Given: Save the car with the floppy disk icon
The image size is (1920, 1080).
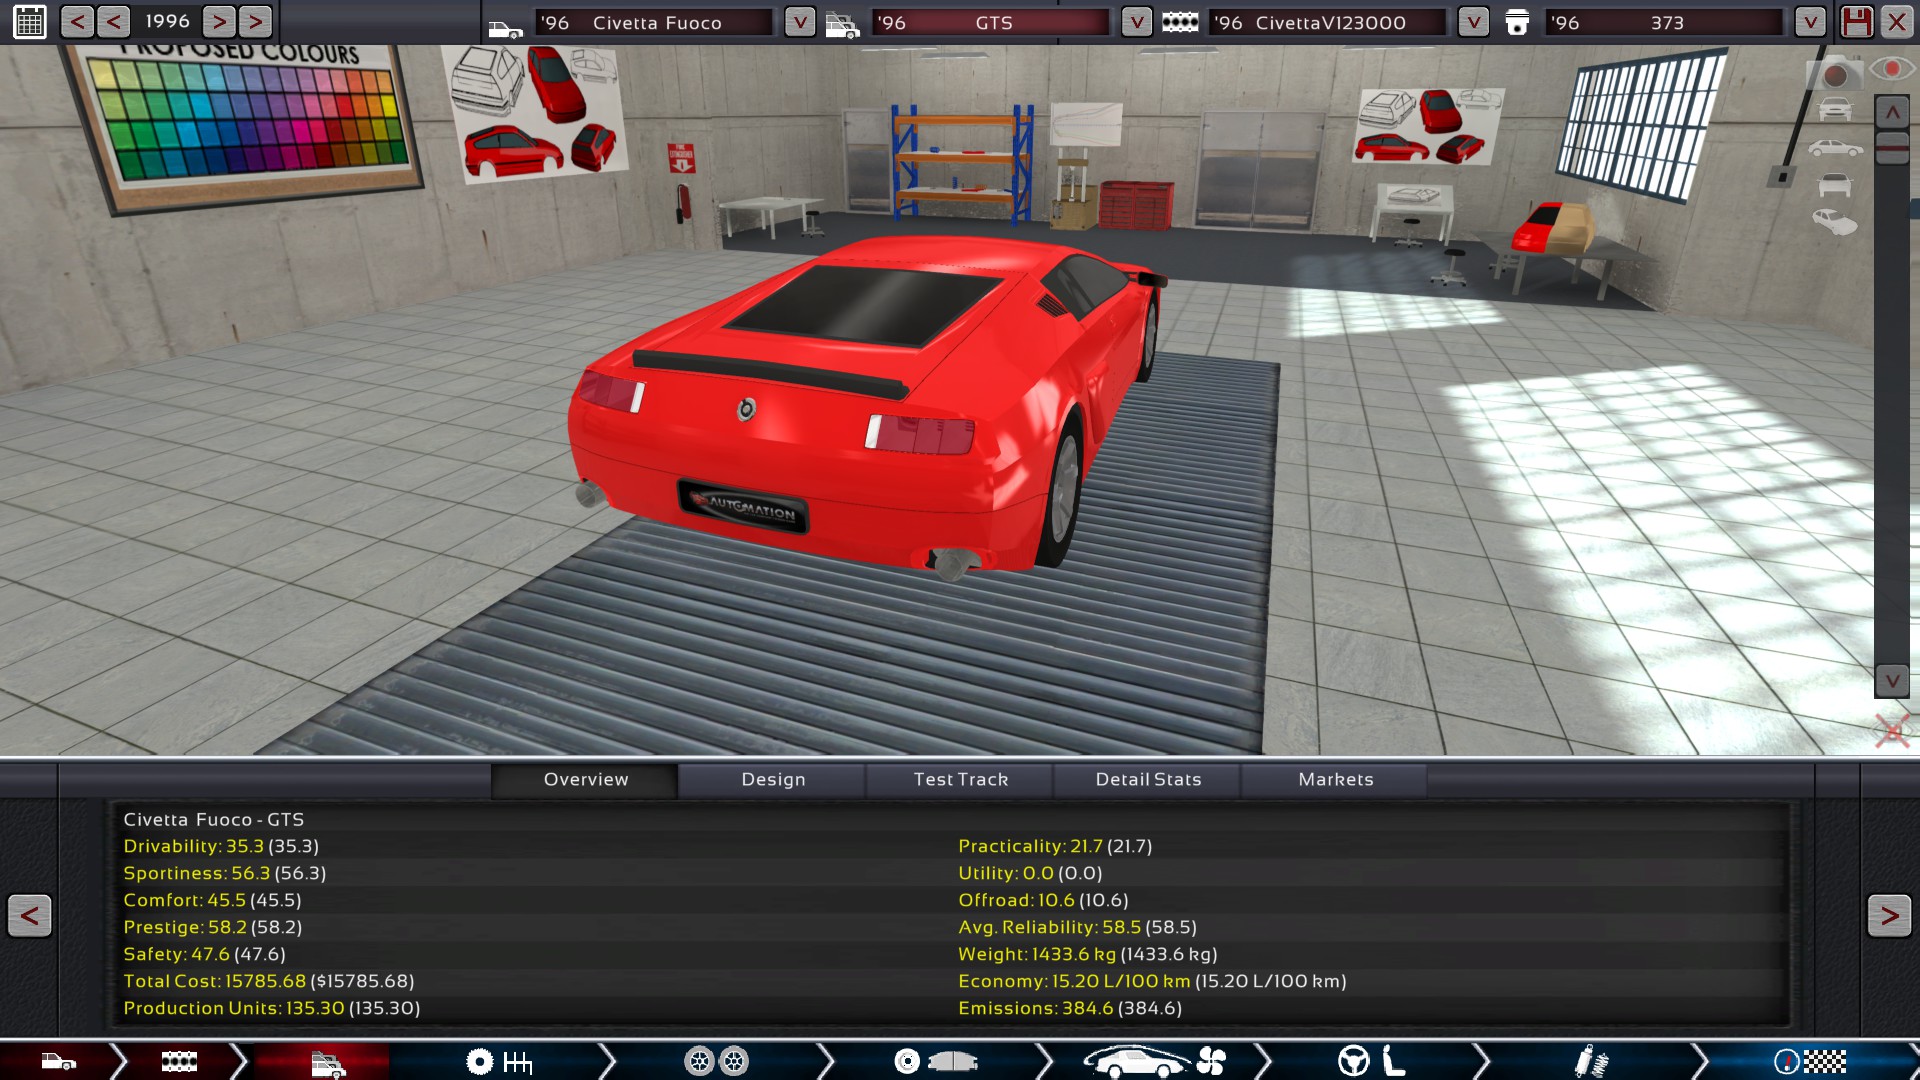Looking at the screenshot, I should click(x=1857, y=22).
